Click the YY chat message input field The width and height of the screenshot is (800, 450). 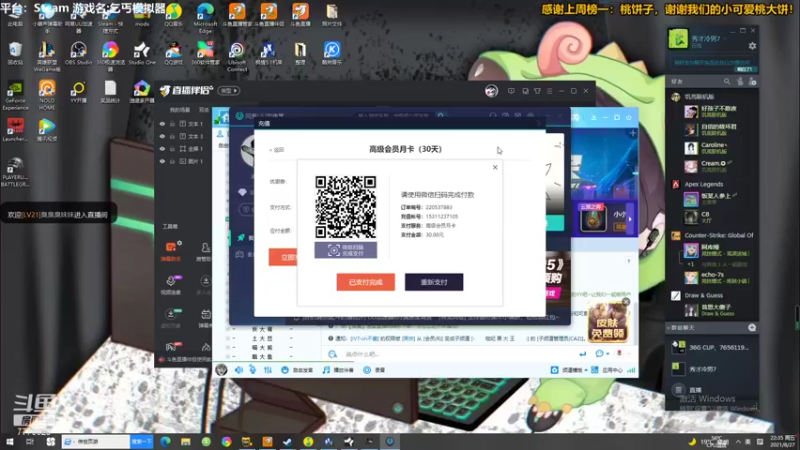[454, 354]
